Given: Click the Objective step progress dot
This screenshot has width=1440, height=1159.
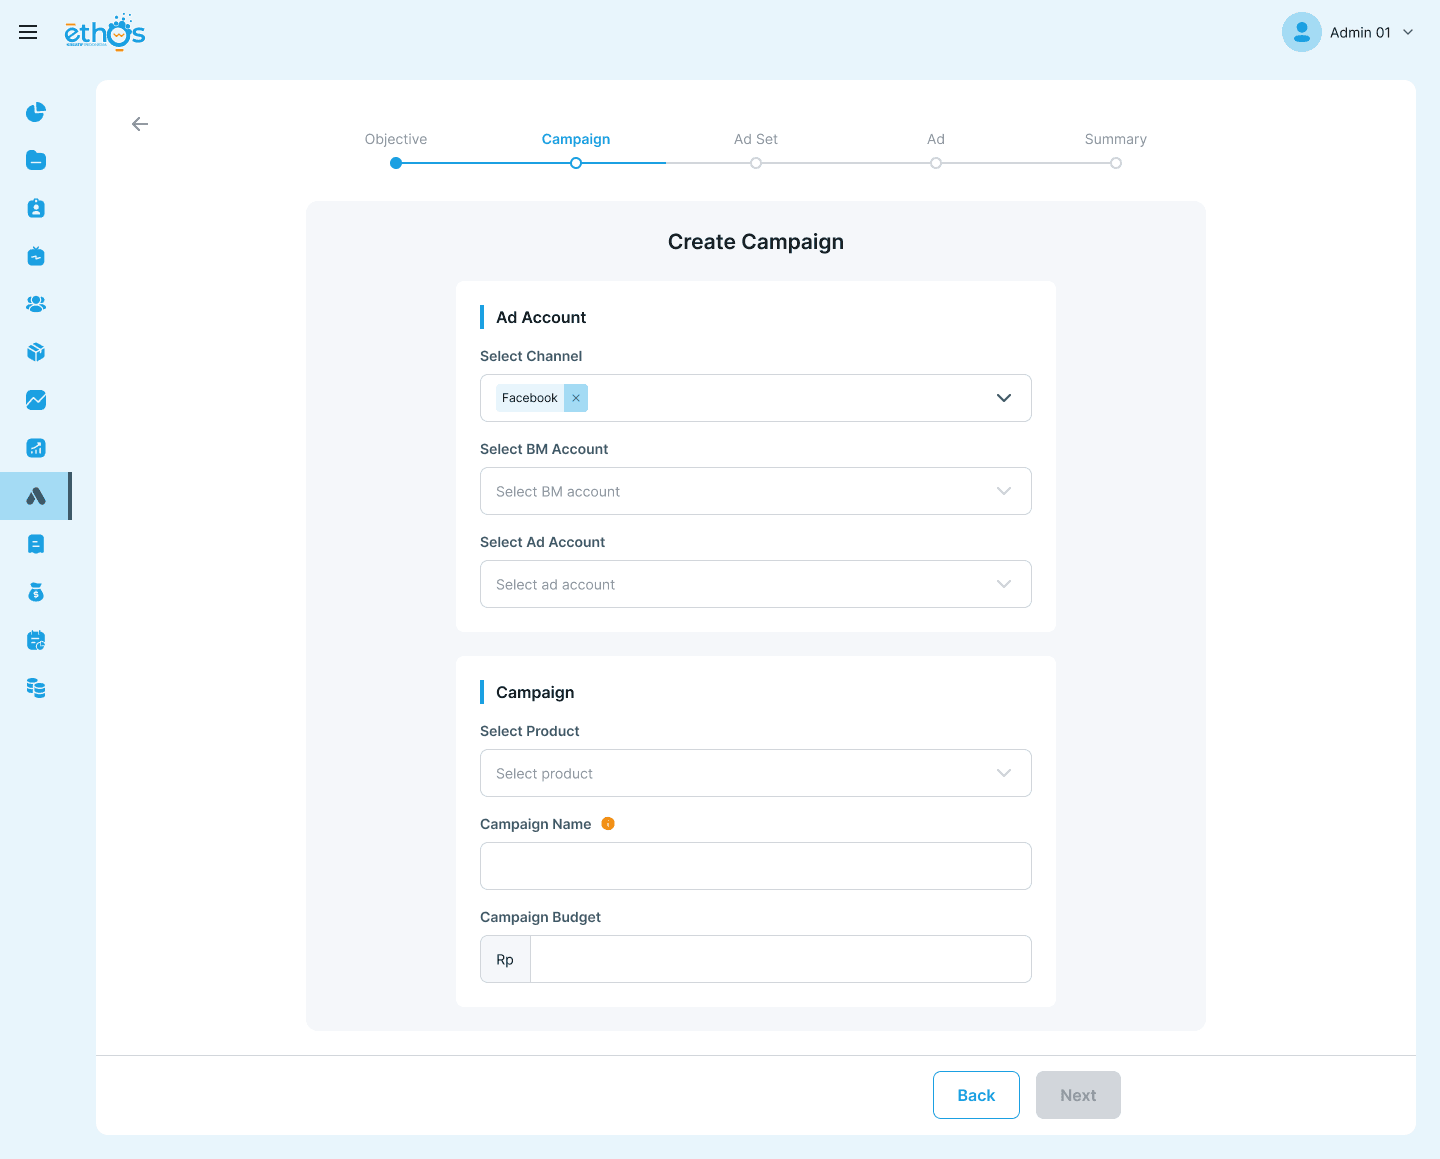Looking at the screenshot, I should [x=396, y=163].
